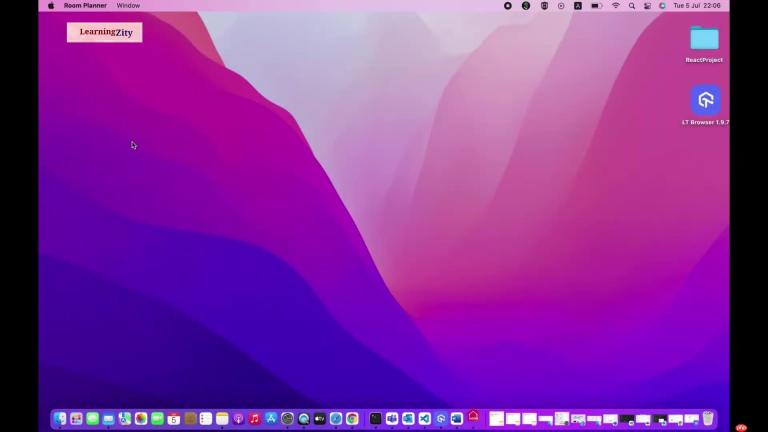Viewport: 768px width, 432px height.
Task: Open Reminders from the Dock
Action: coord(206,419)
